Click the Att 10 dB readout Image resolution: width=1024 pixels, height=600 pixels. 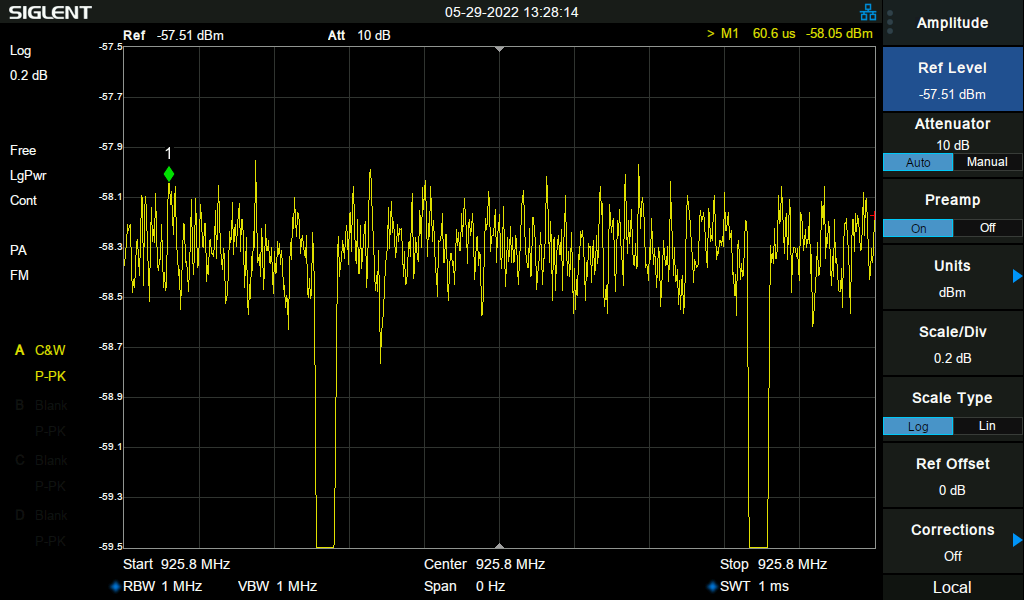359,35
